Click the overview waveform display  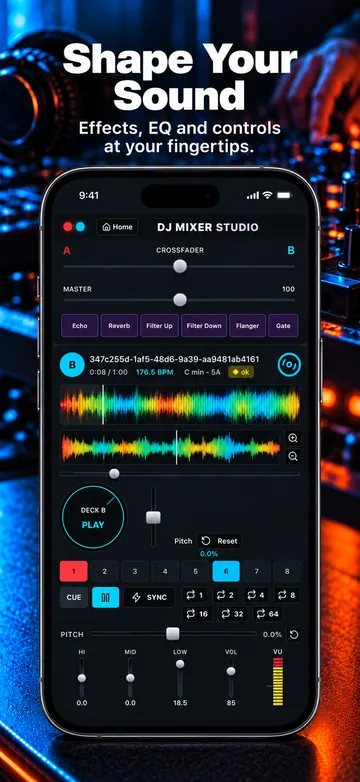[180, 405]
